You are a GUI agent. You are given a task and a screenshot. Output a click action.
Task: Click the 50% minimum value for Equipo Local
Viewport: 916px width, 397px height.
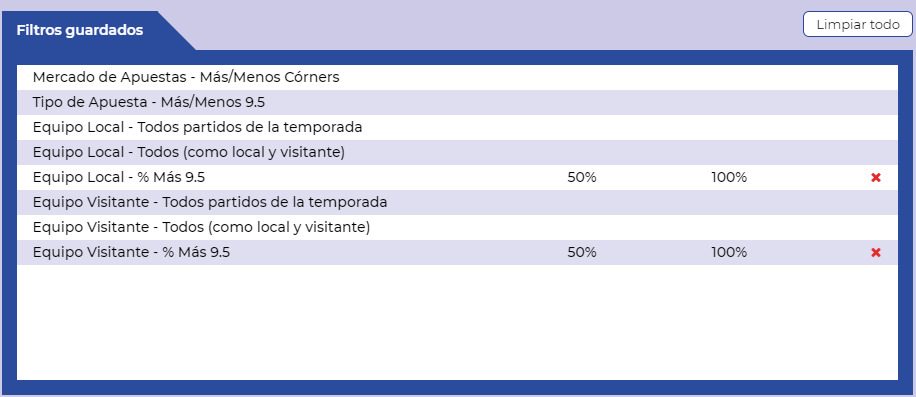click(x=582, y=177)
